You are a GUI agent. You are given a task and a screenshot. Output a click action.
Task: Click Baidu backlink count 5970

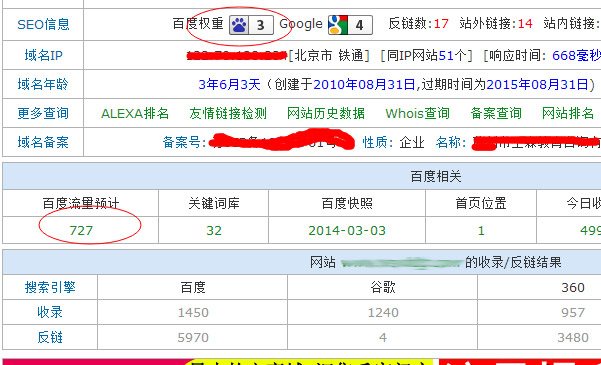(193, 337)
